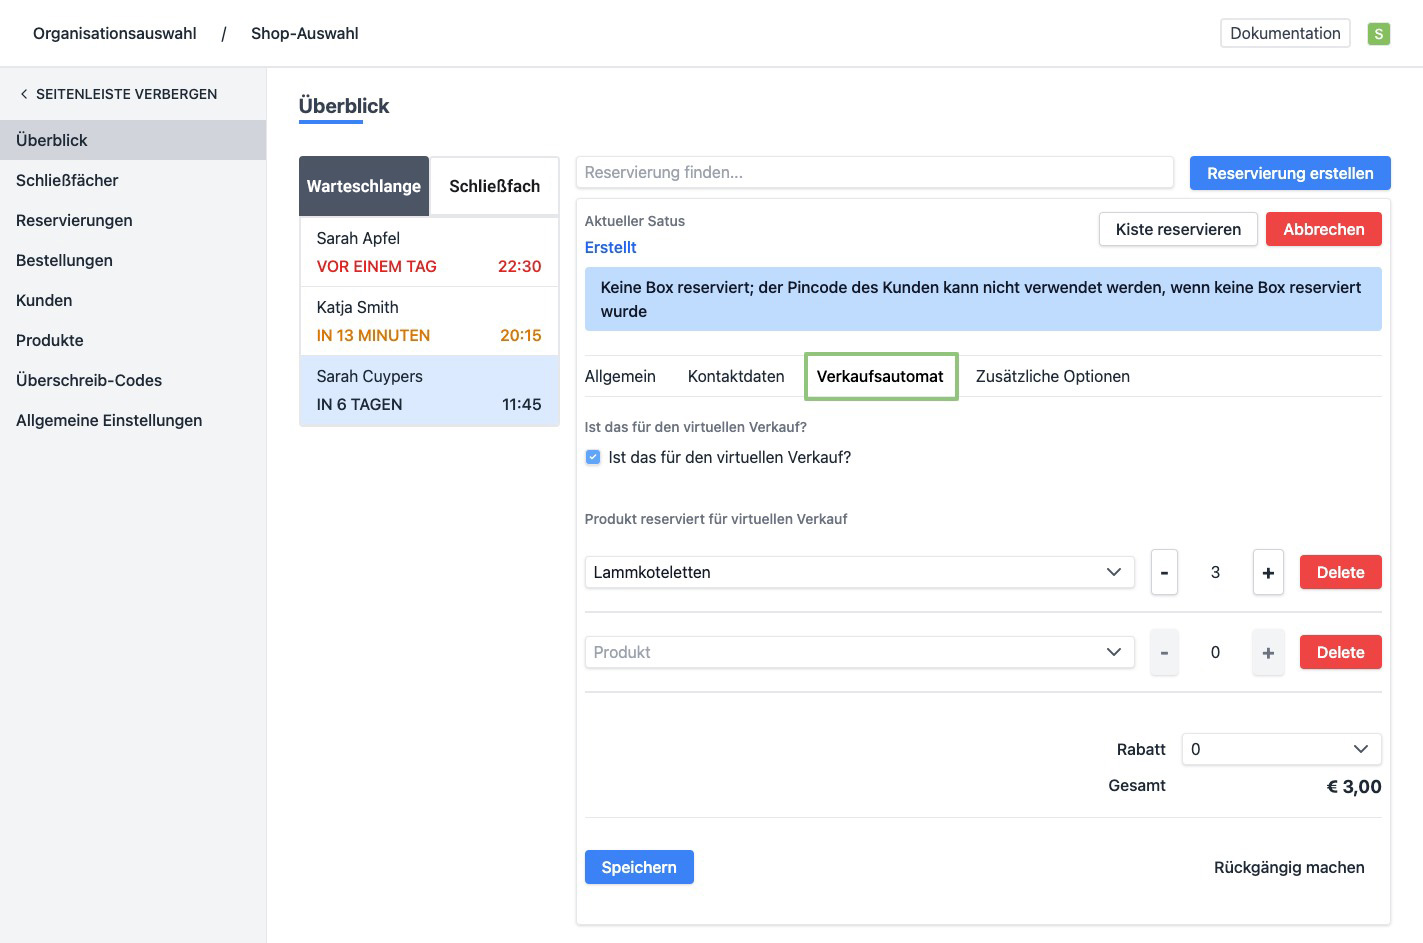Screen dimensions: 1423x943
Task: Open the Zusätzliche Optionen tab
Action: tap(1052, 376)
